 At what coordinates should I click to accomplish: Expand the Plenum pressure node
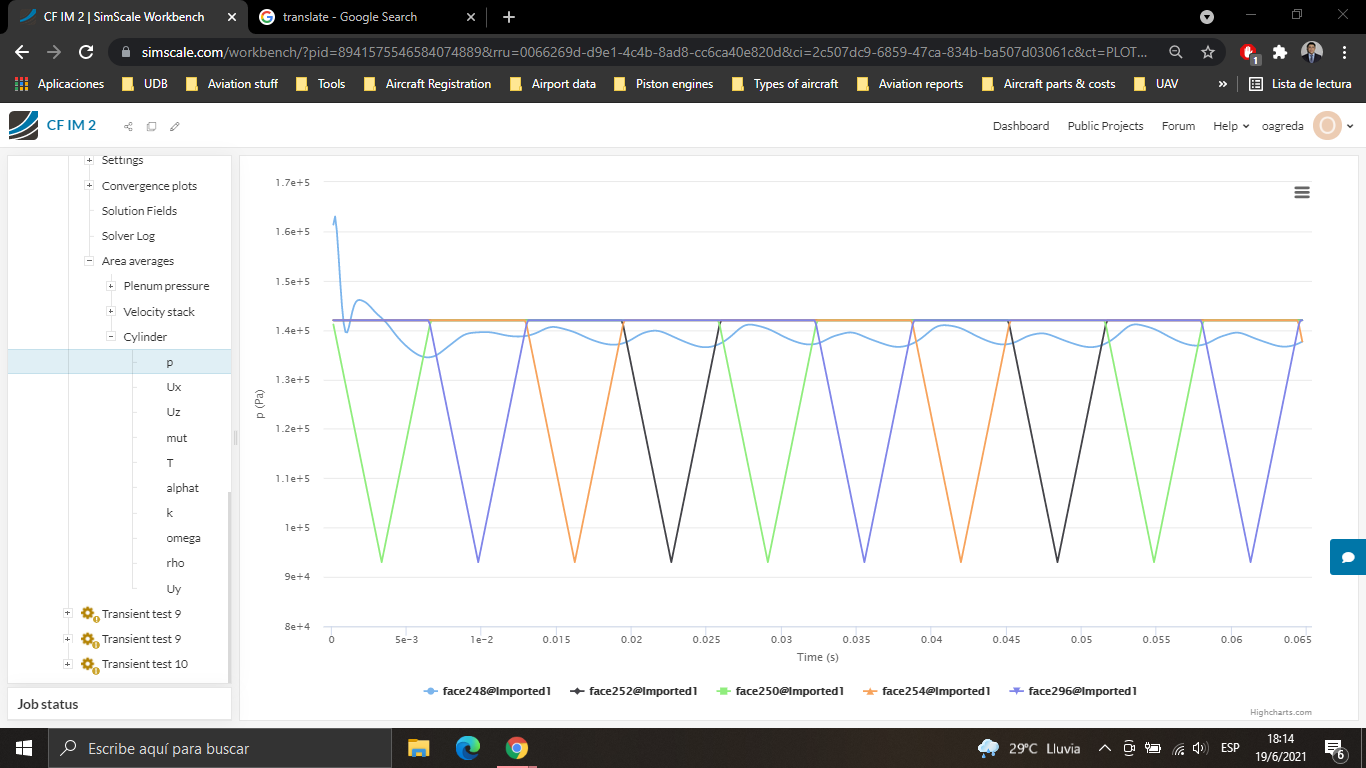111,286
